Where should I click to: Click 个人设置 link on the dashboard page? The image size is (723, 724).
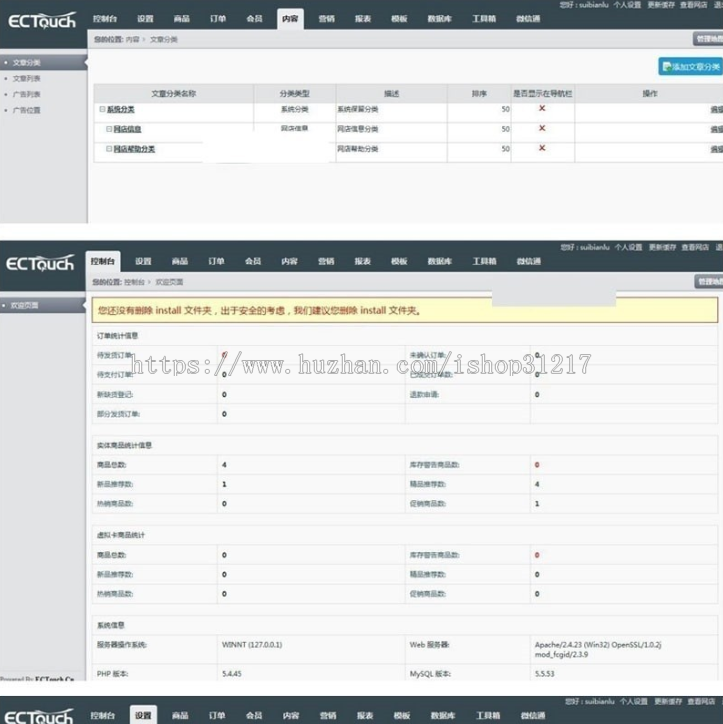click(x=628, y=247)
